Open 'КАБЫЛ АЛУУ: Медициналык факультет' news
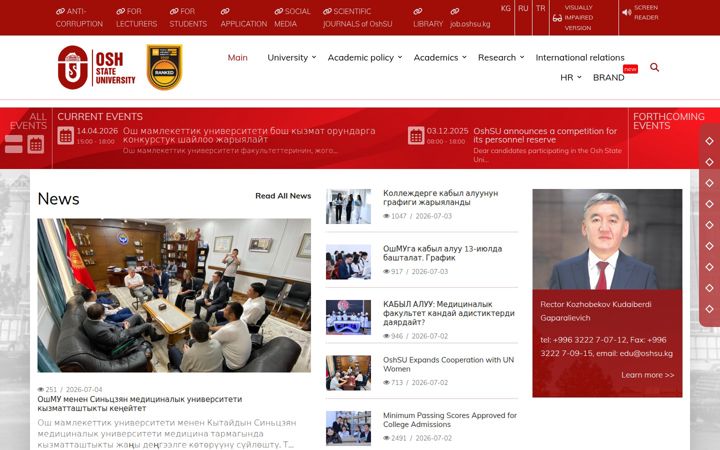The width and height of the screenshot is (720, 450). coord(449,313)
